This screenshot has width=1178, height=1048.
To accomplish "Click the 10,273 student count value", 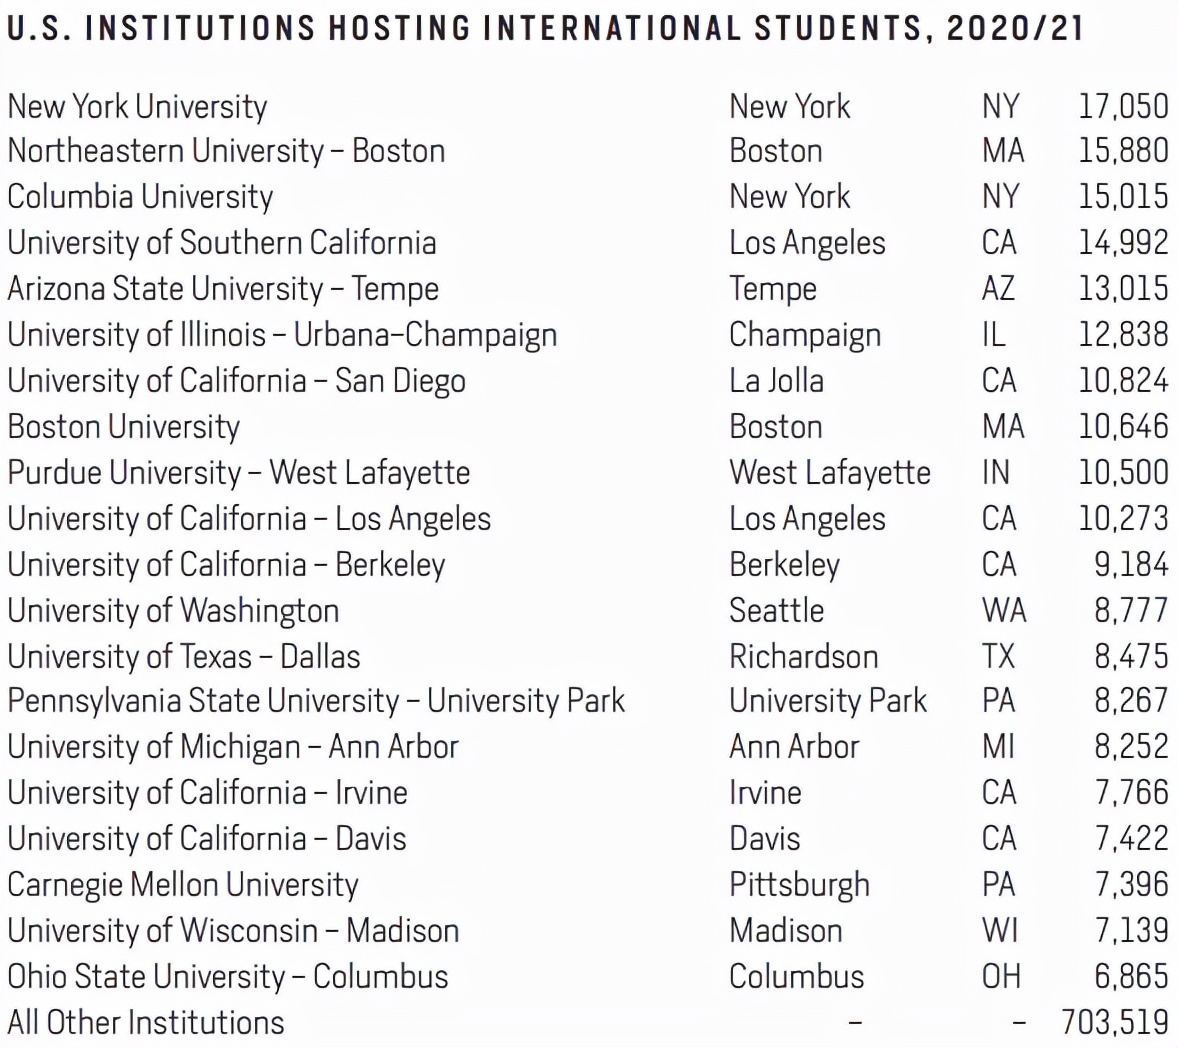I will click(1122, 519).
